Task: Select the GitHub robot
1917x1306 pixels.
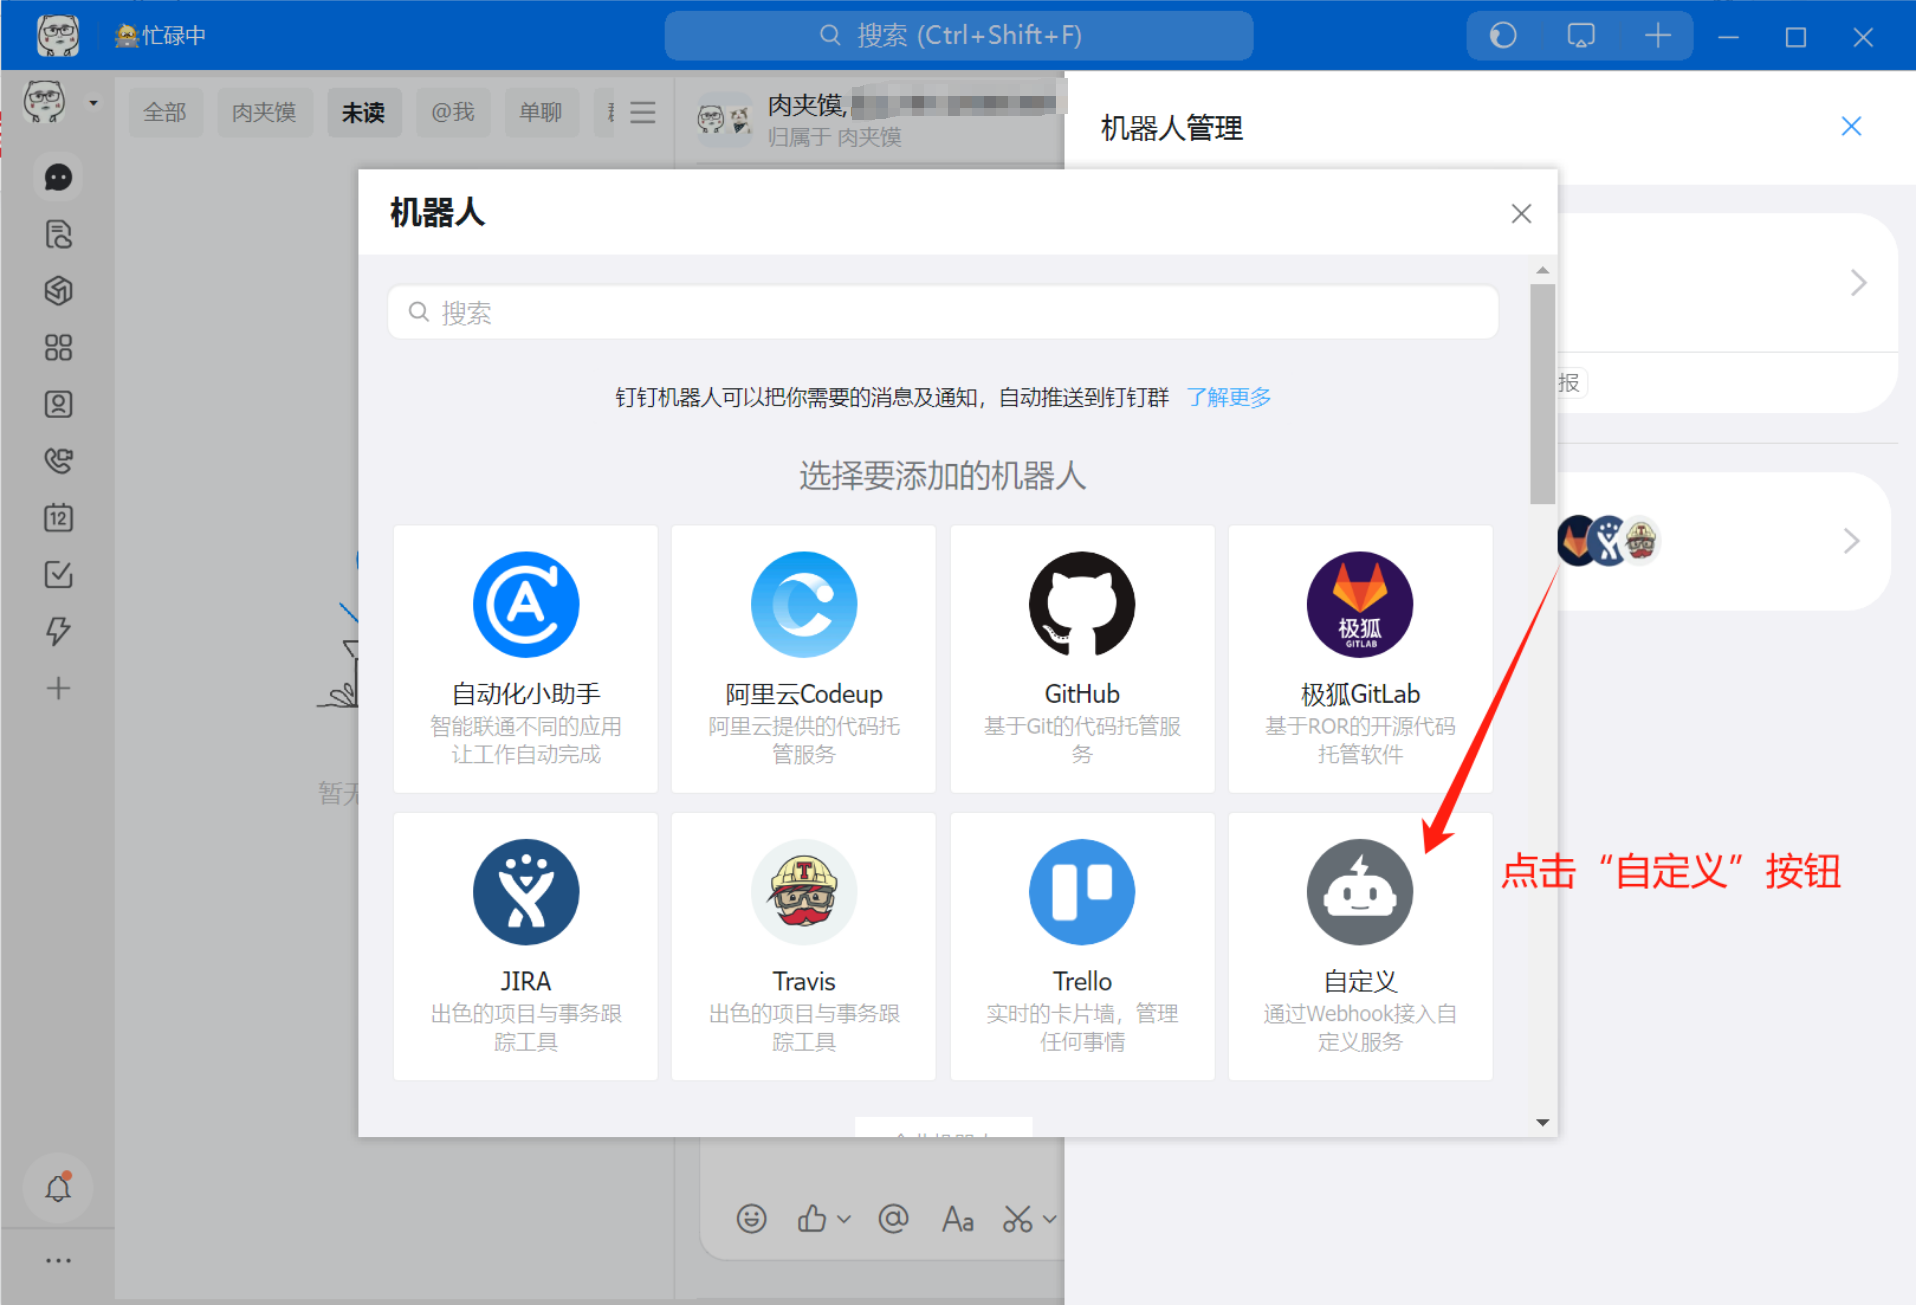Action: coord(1082,659)
